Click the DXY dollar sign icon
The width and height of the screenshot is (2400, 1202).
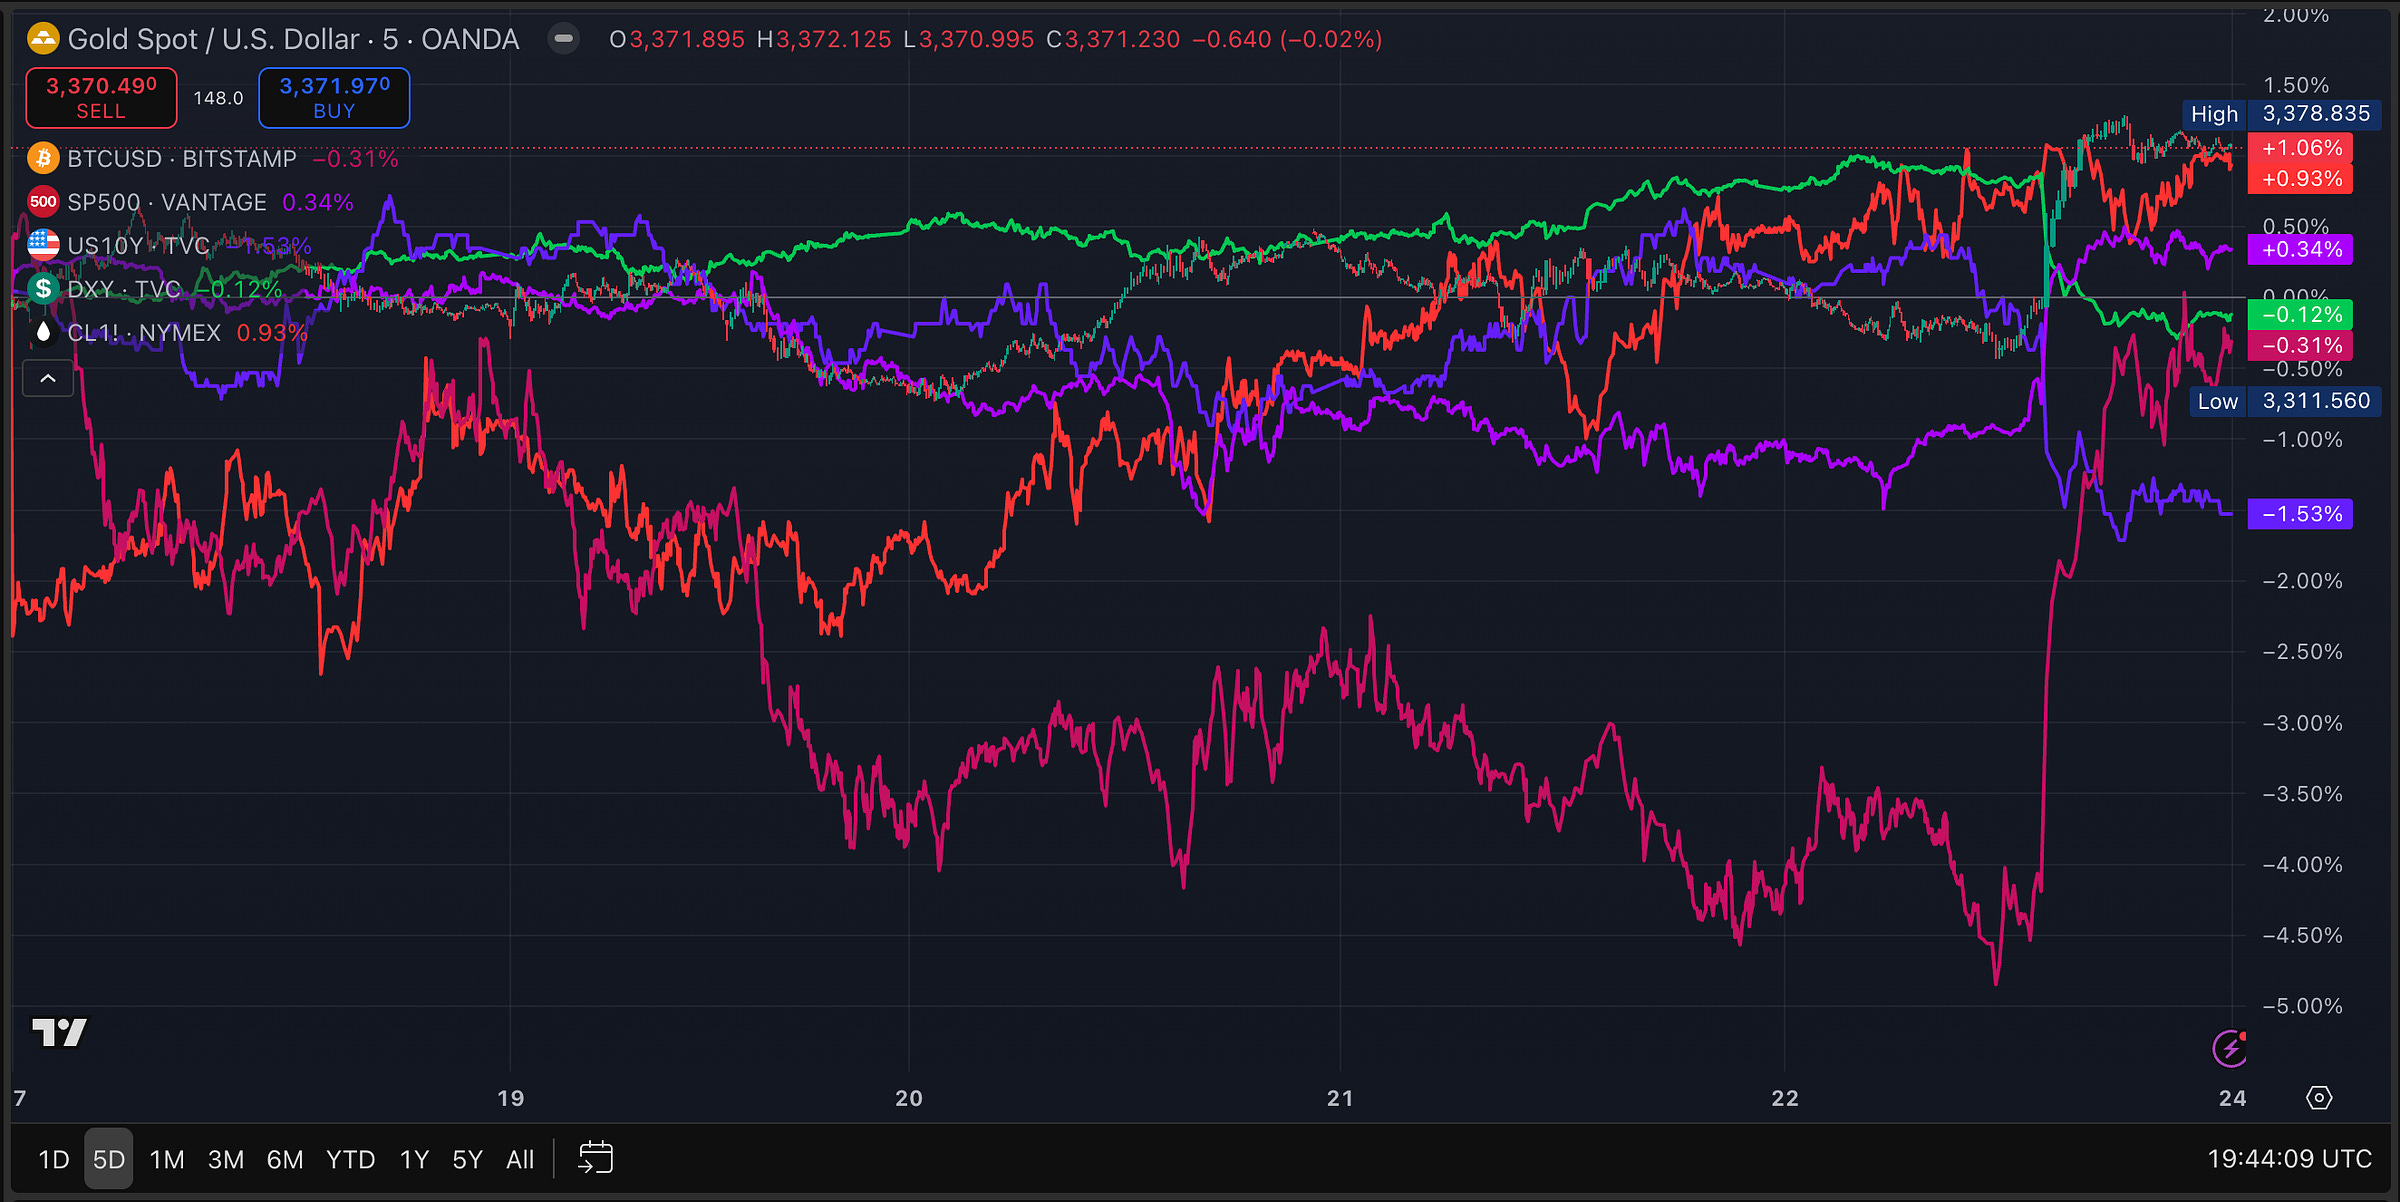(43, 289)
